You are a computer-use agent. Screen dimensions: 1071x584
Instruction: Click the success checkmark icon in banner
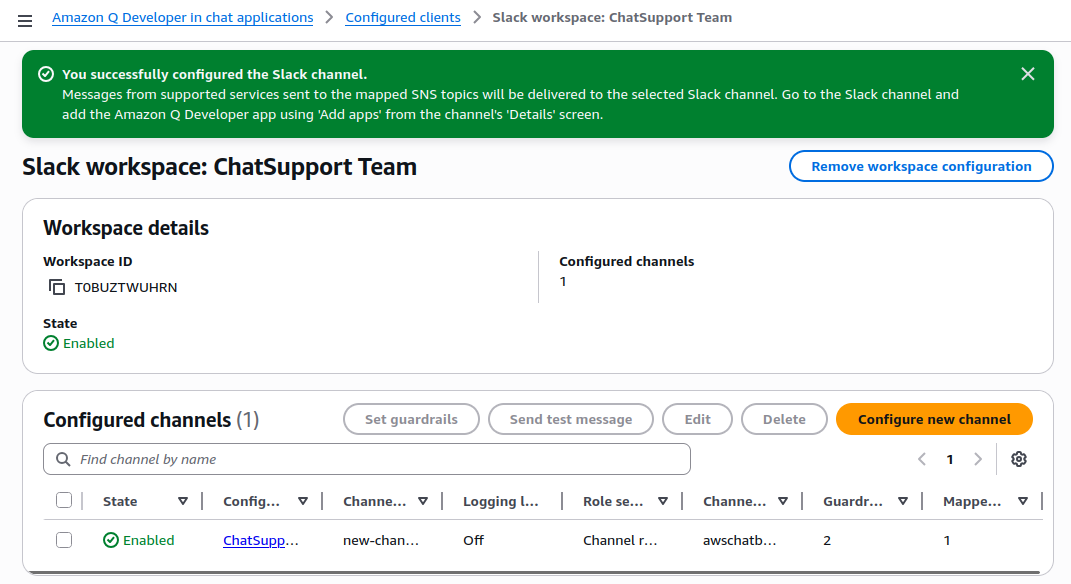[x=46, y=74]
